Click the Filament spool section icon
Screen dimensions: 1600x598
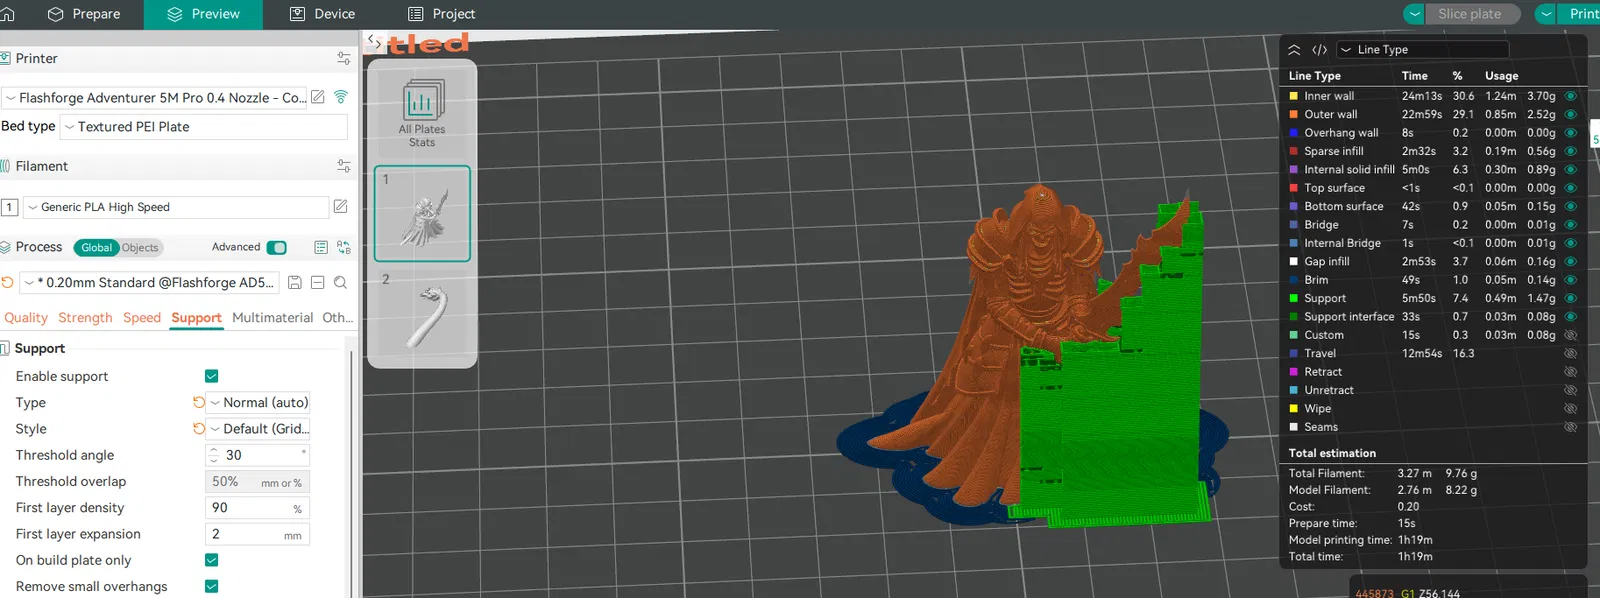(5, 166)
